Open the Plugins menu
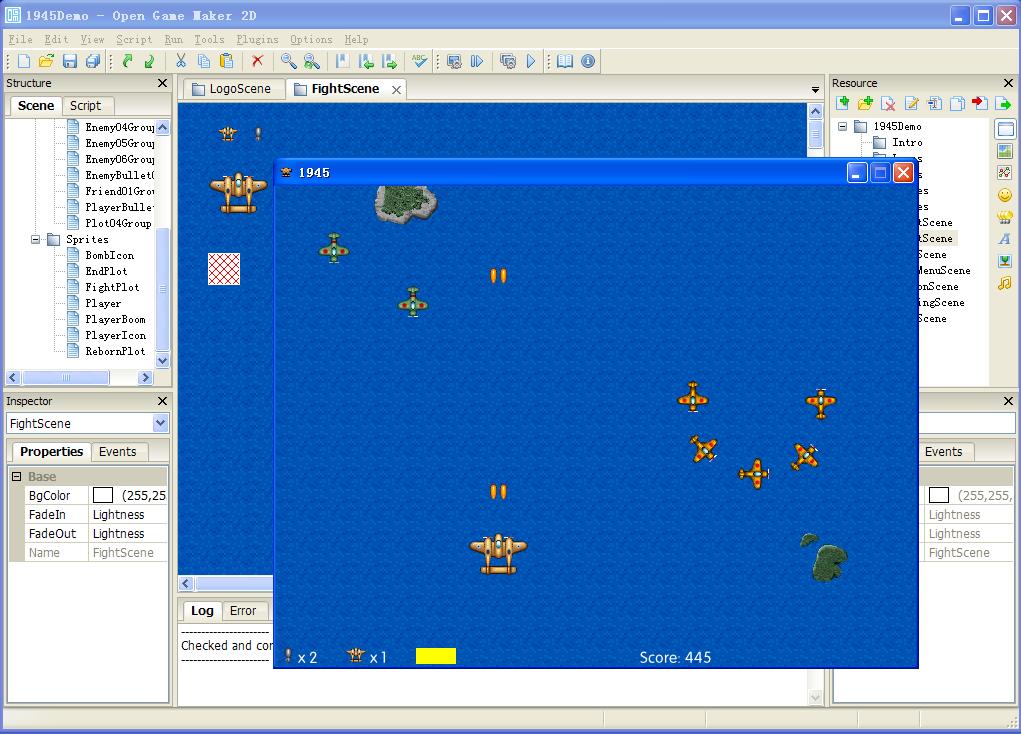1021x734 pixels. [x=257, y=39]
